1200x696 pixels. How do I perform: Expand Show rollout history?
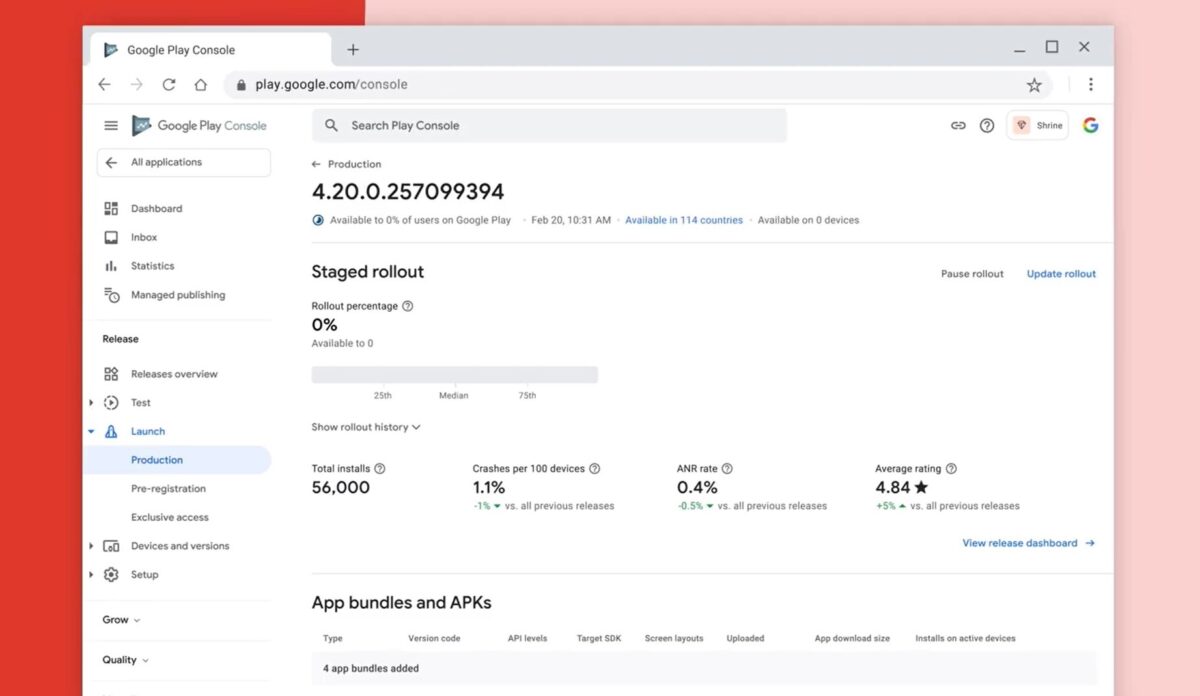[x=365, y=427]
